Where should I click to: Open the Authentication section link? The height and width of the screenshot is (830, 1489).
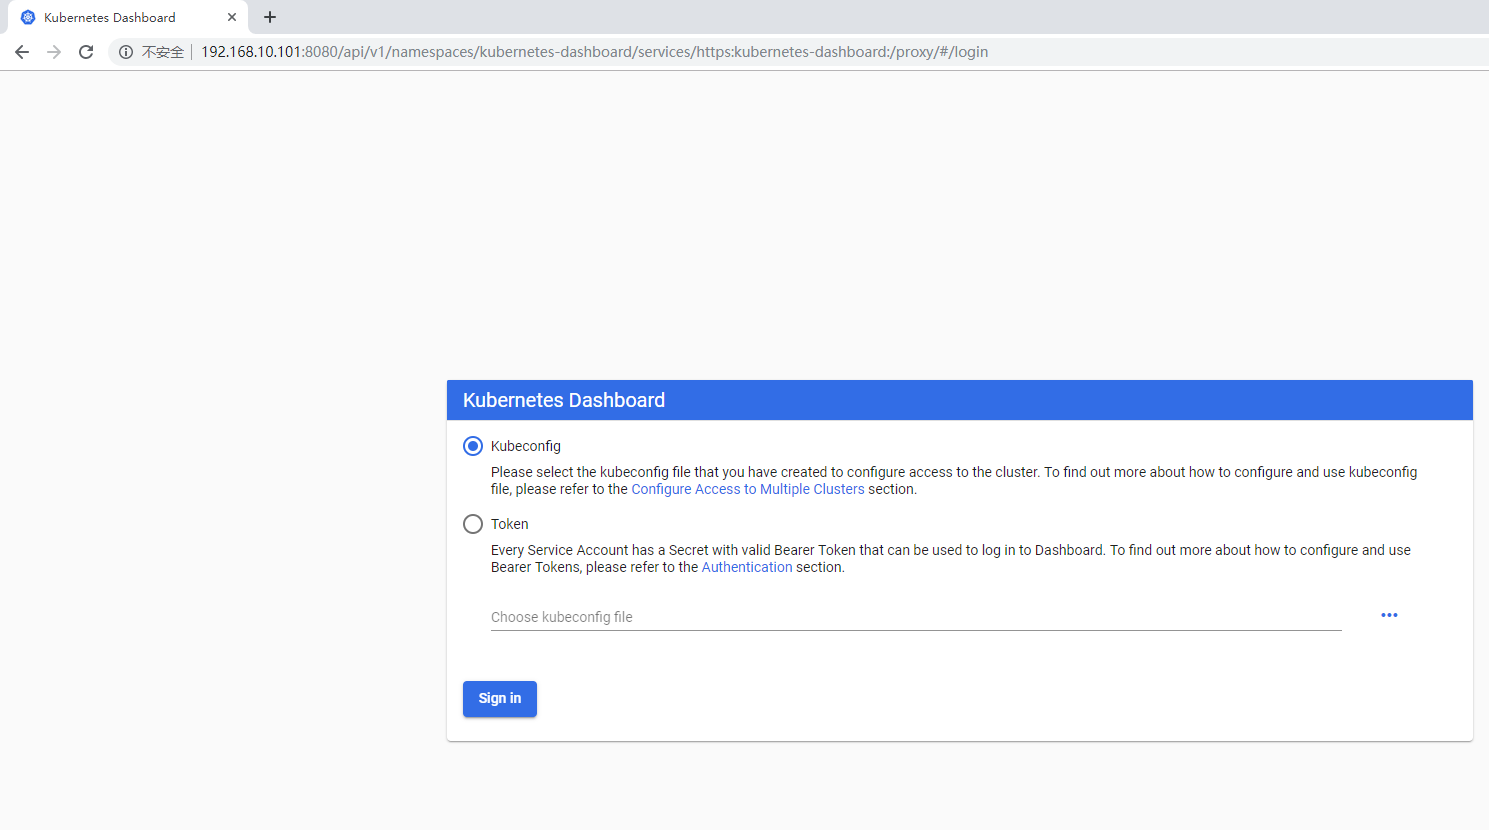(747, 567)
